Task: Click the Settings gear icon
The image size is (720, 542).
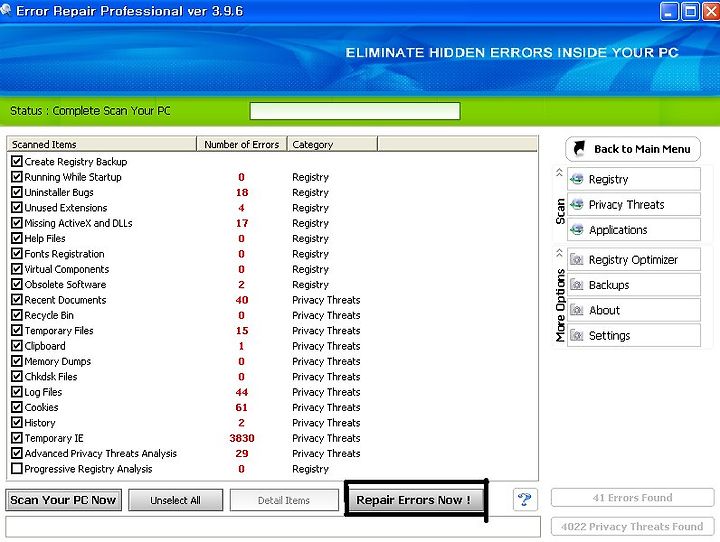Action: tap(577, 335)
